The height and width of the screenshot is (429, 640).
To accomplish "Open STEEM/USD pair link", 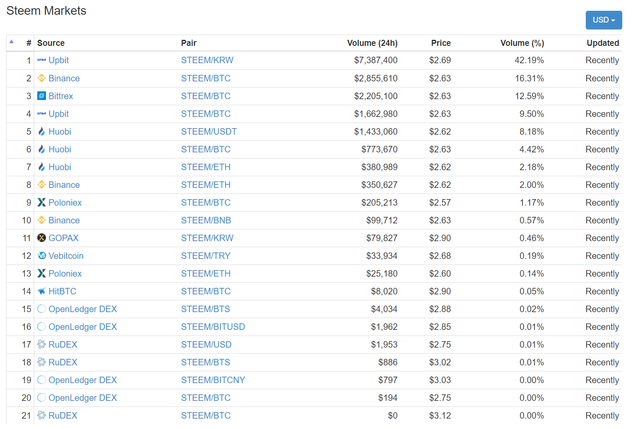I will [206, 345].
